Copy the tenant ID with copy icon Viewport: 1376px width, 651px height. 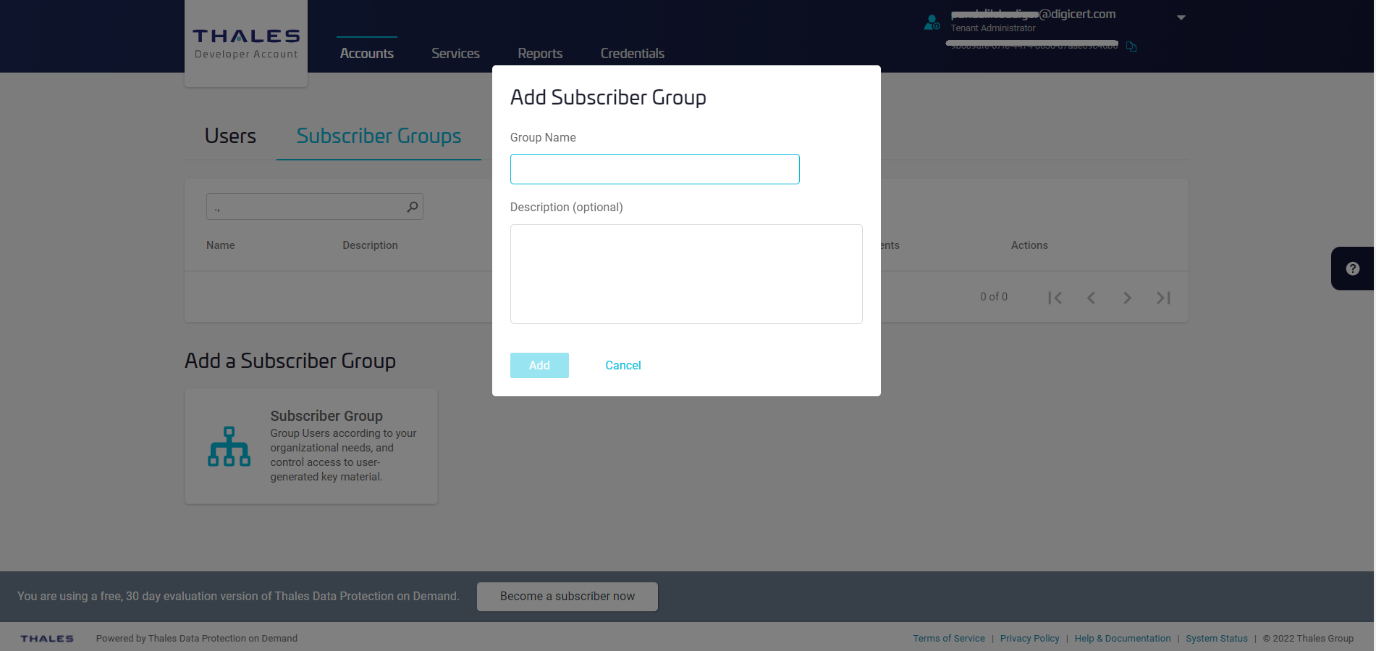[1131, 46]
